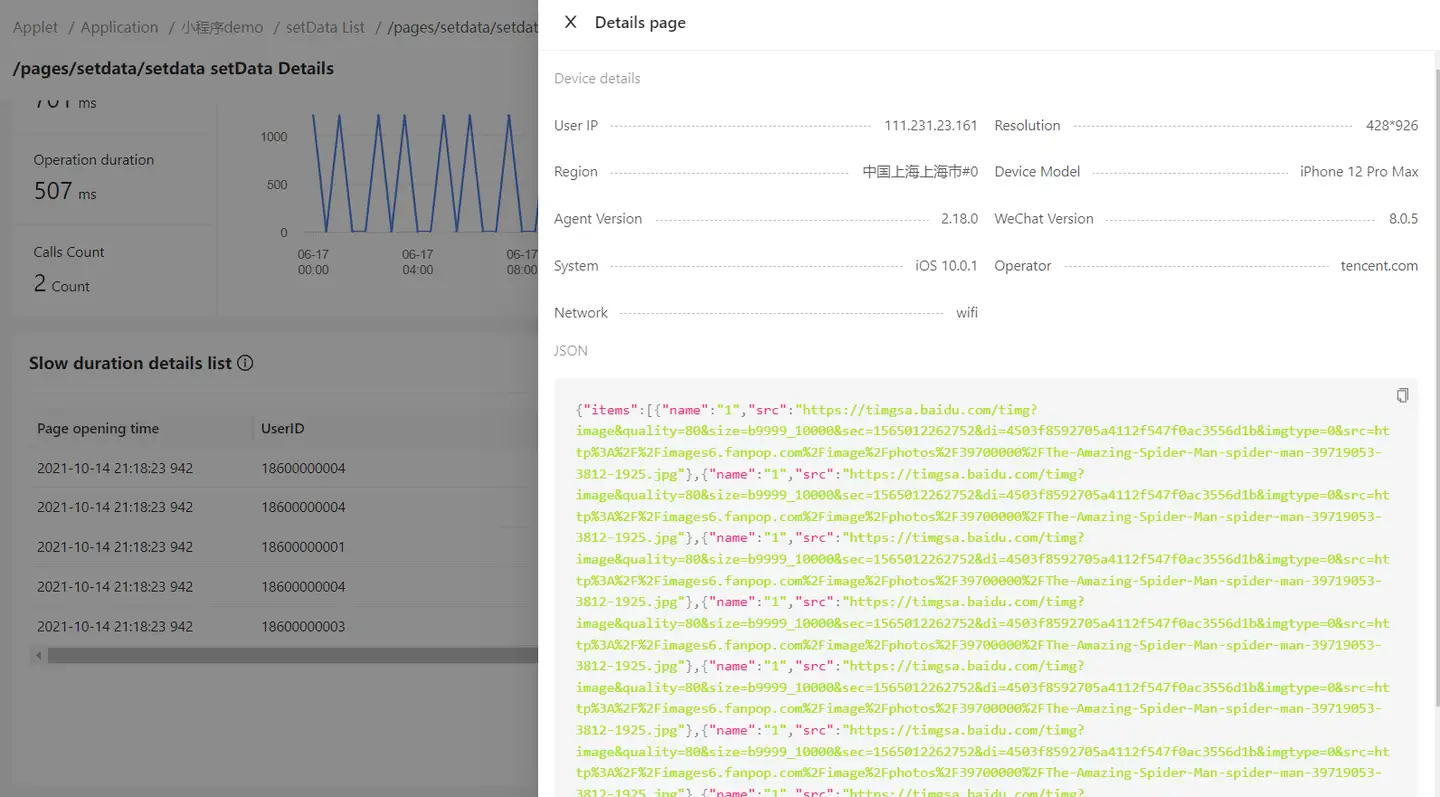1440x797 pixels.
Task: Click chart axis label 06-17 04:00
Action: coord(418,262)
